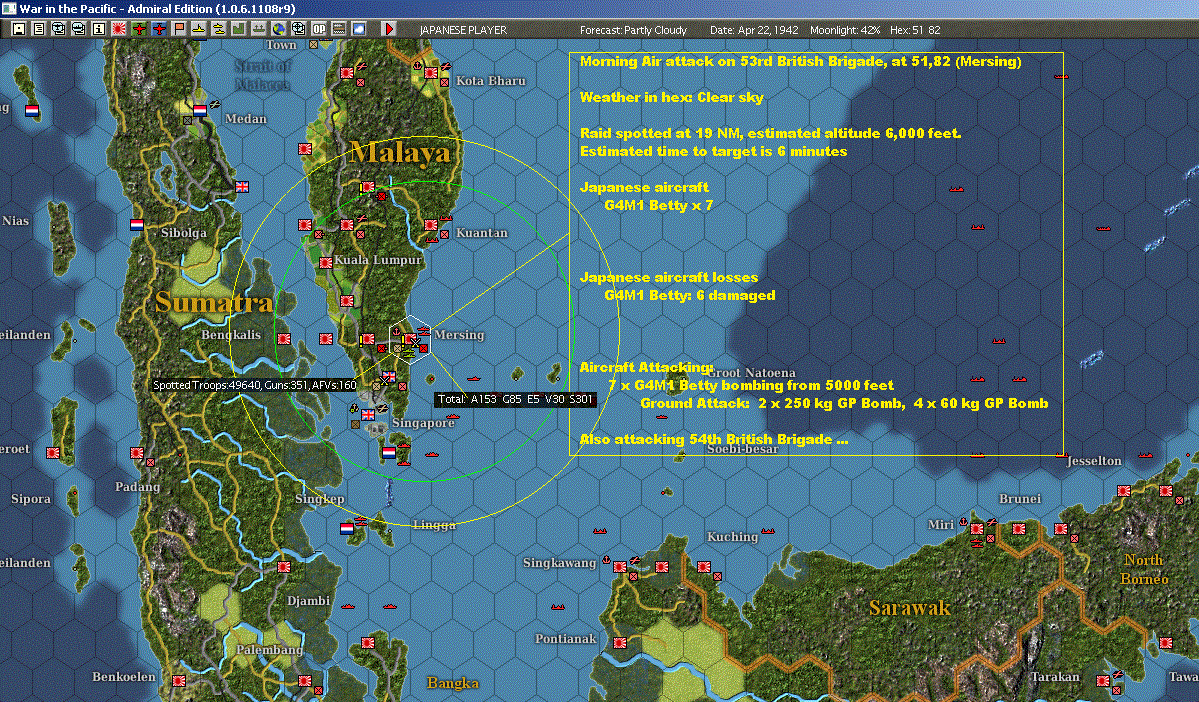Click the Bengkalis map label

231,335
